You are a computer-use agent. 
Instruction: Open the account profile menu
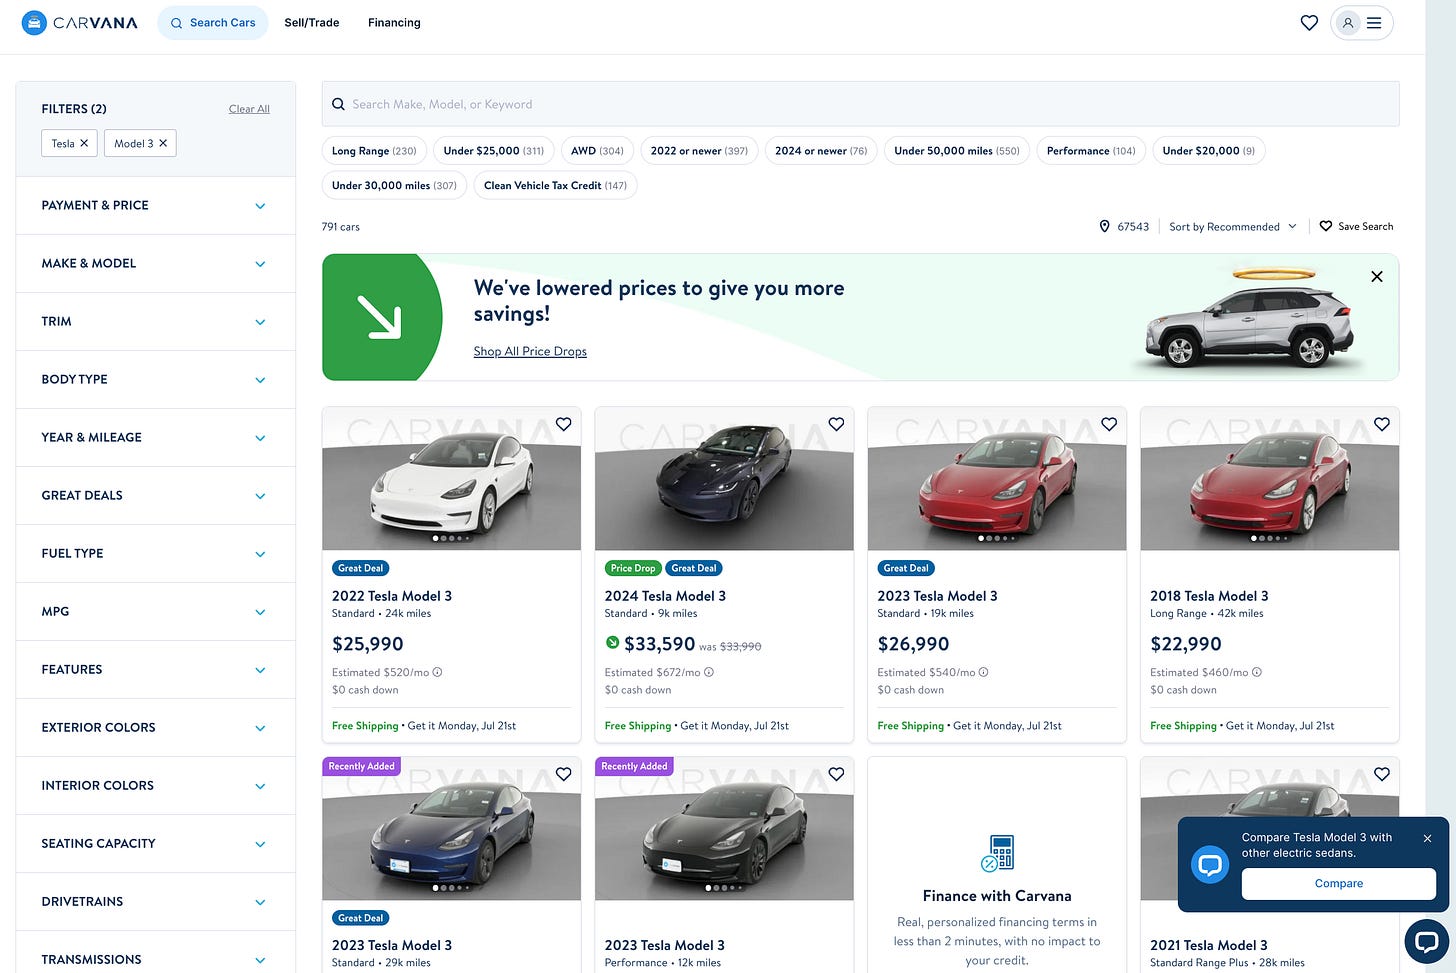(1361, 22)
